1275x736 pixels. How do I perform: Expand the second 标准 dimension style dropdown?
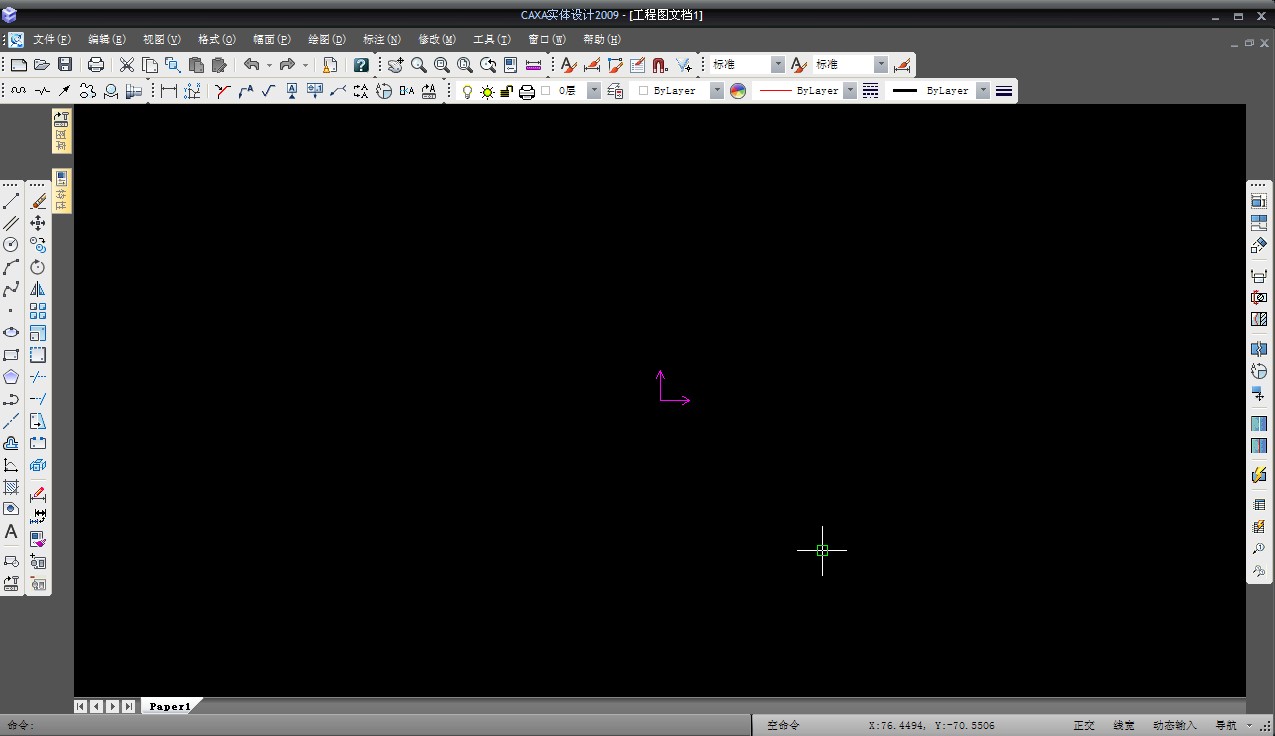tap(881, 65)
